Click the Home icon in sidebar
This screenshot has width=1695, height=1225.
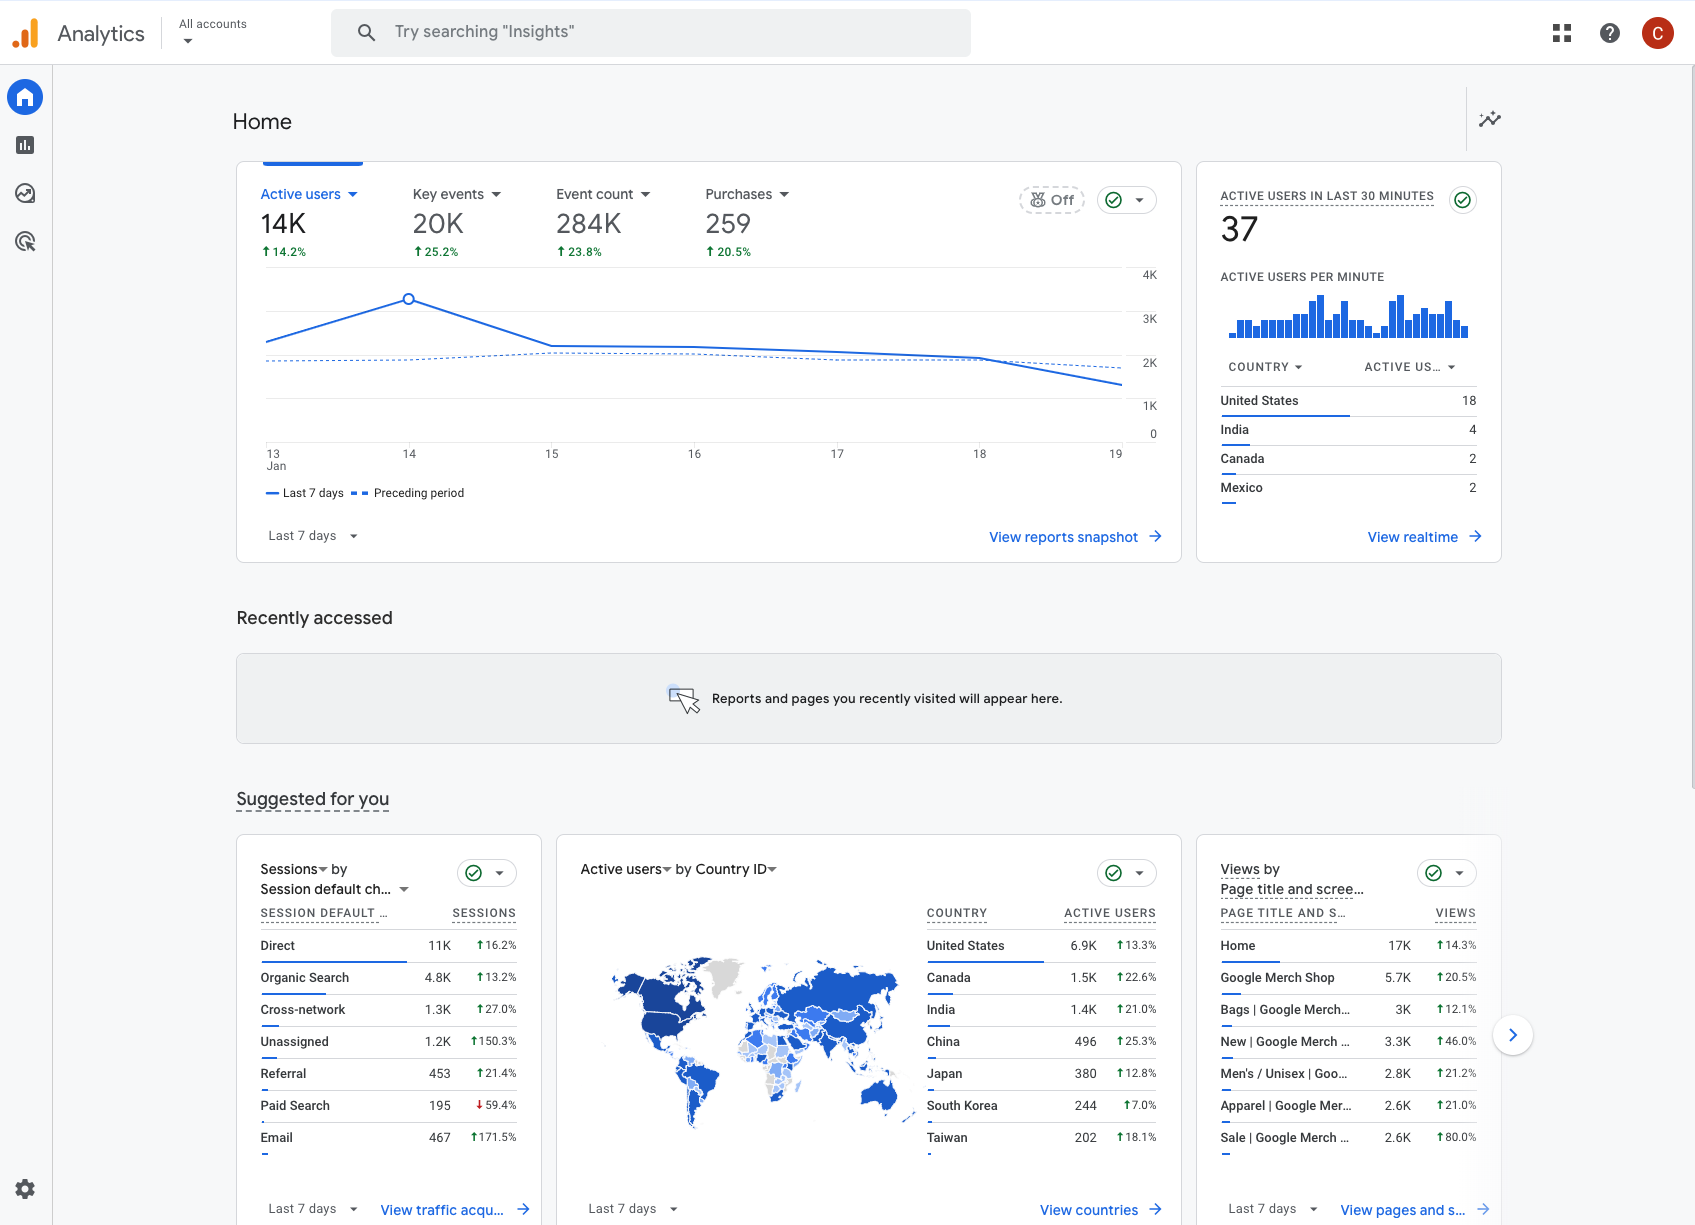(x=25, y=97)
